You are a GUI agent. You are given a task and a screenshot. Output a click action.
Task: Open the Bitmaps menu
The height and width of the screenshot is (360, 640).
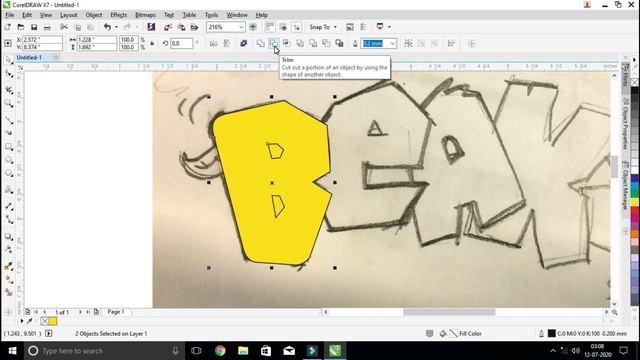pyautogui.click(x=145, y=15)
